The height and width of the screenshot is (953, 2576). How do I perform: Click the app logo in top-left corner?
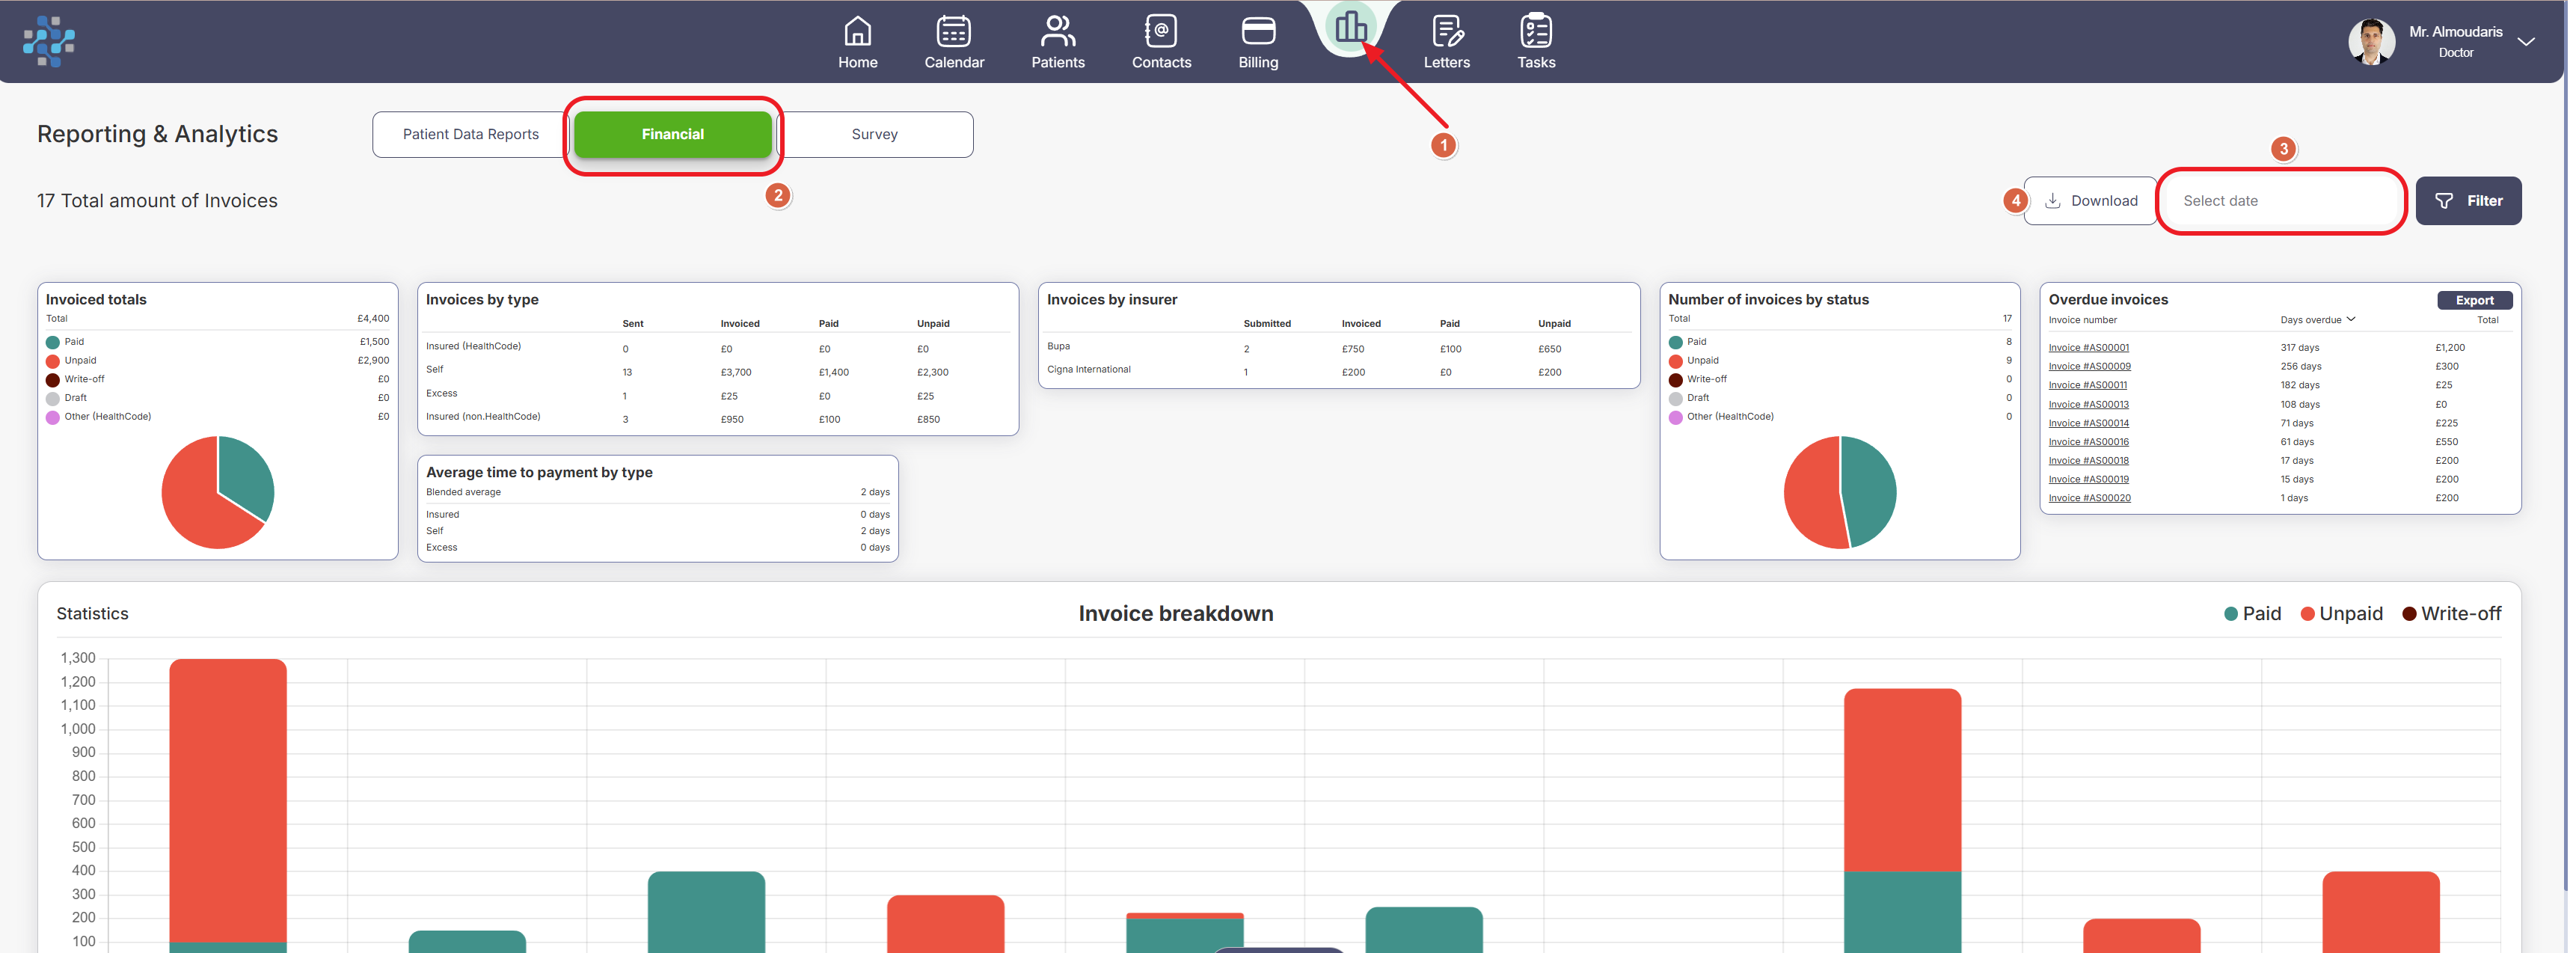click(49, 41)
